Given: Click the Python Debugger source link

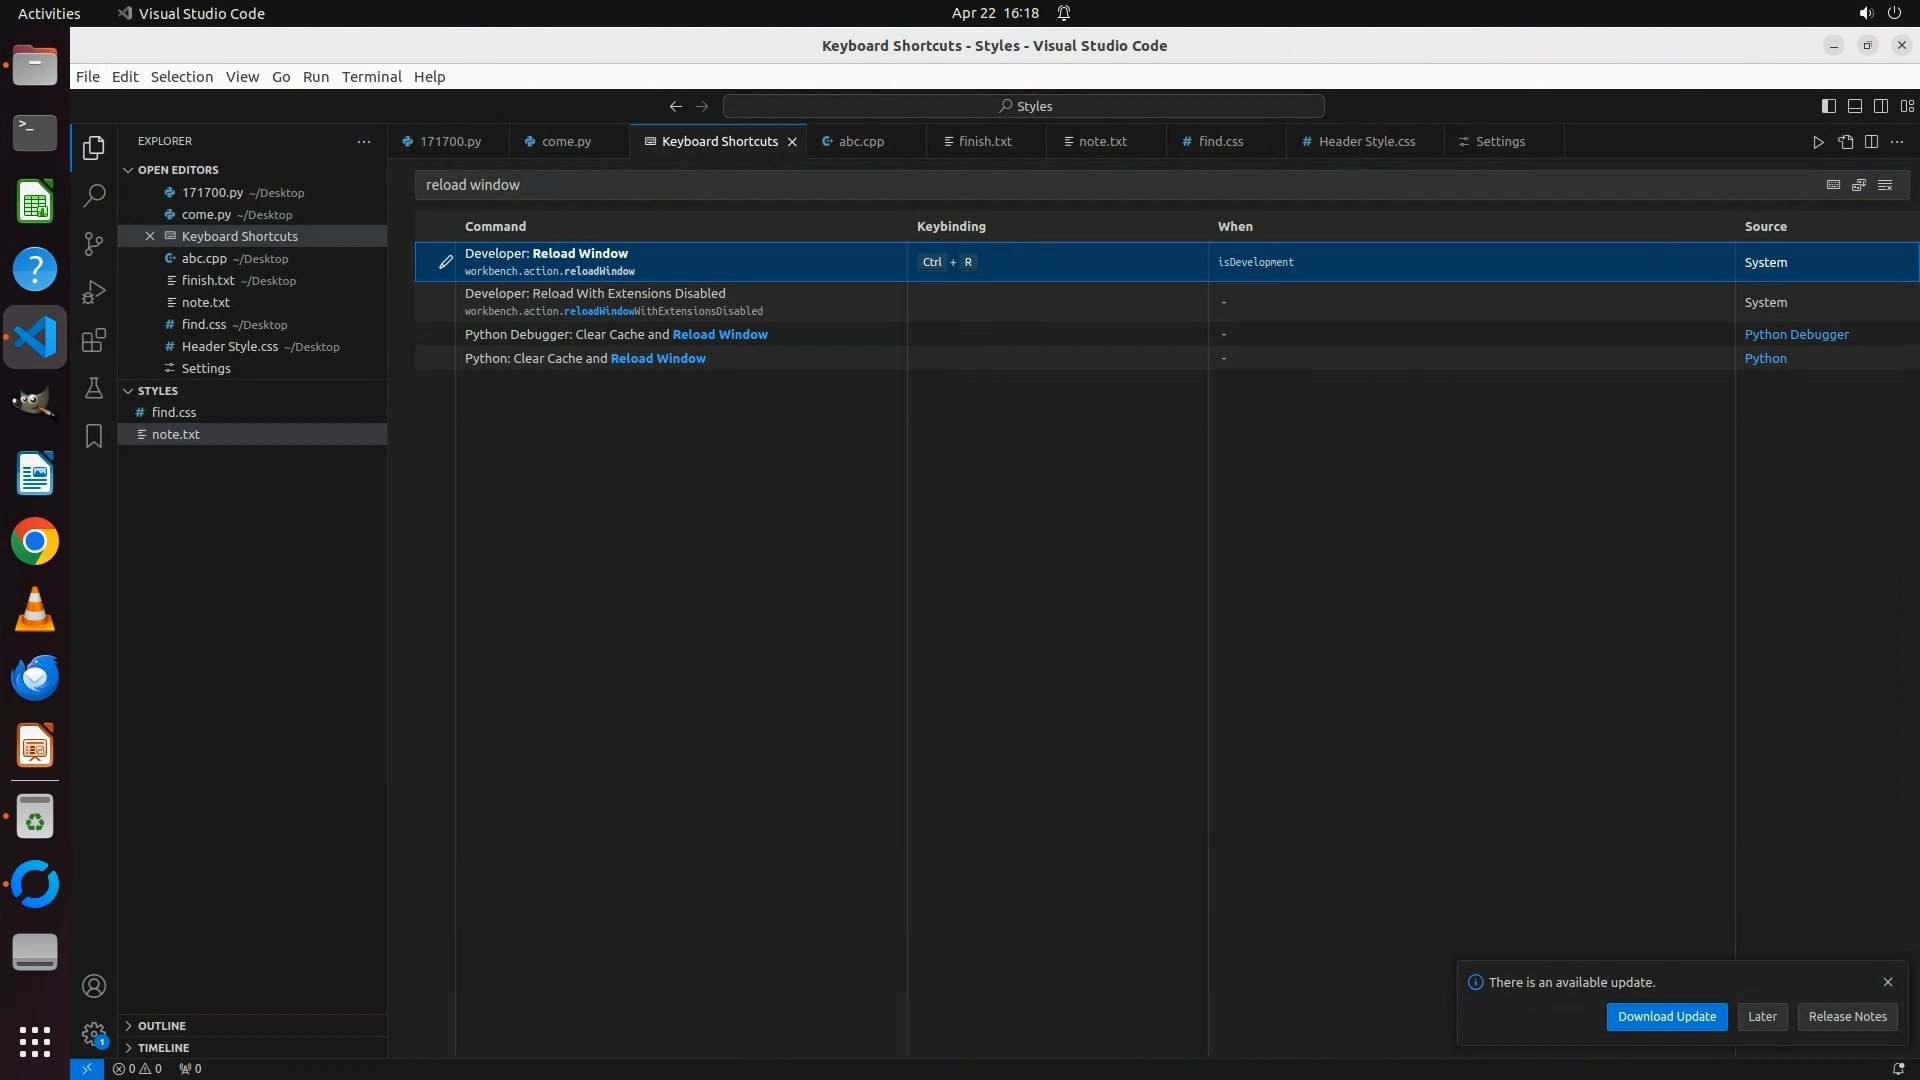Looking at the screenshot, I should tap(1796, 335).
